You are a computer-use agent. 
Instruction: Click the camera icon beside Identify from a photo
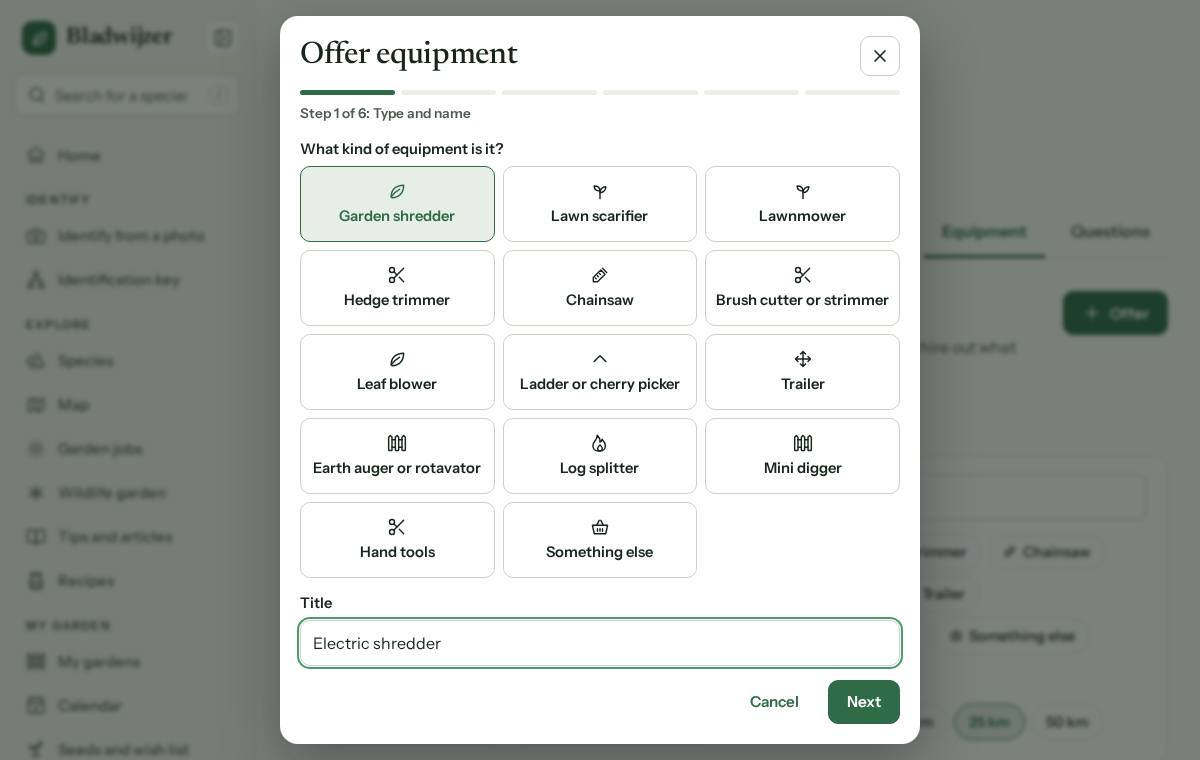(x=36, y=236)
